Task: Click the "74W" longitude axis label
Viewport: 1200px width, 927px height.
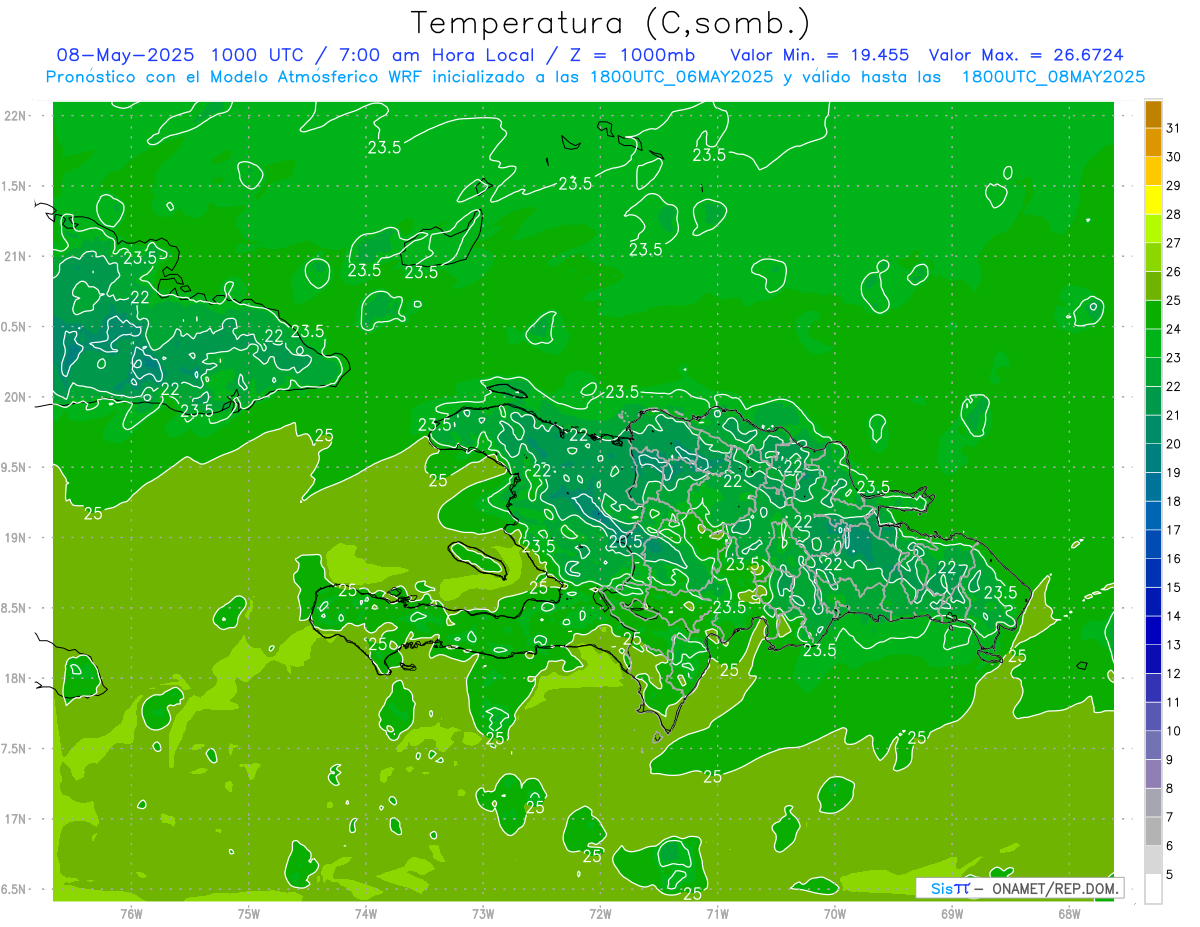Action: coord(365,913)
